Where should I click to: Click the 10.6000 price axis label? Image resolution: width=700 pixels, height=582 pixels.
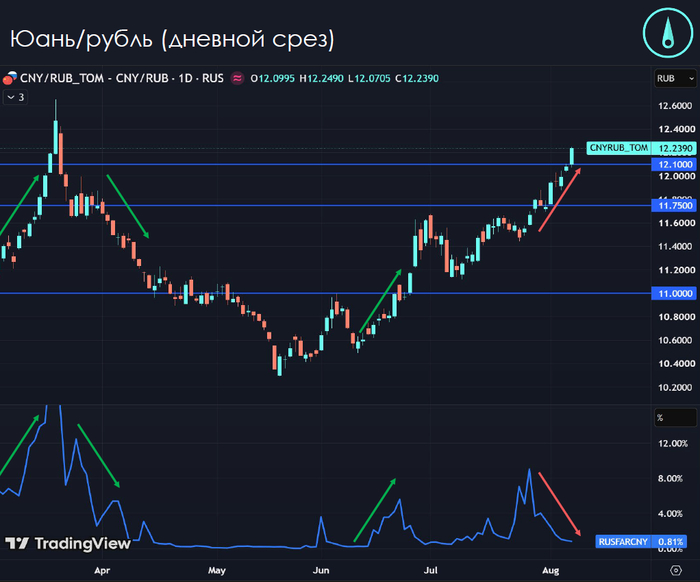675,341
